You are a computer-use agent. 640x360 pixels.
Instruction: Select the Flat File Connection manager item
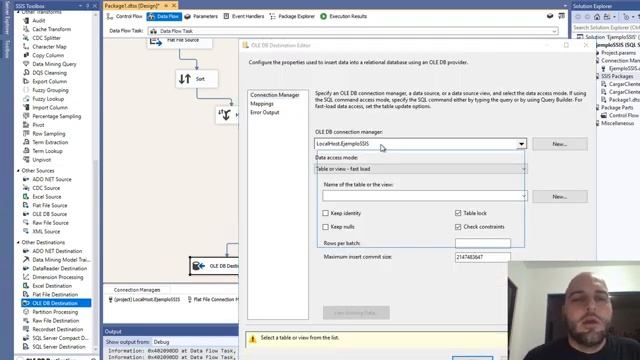213,300
